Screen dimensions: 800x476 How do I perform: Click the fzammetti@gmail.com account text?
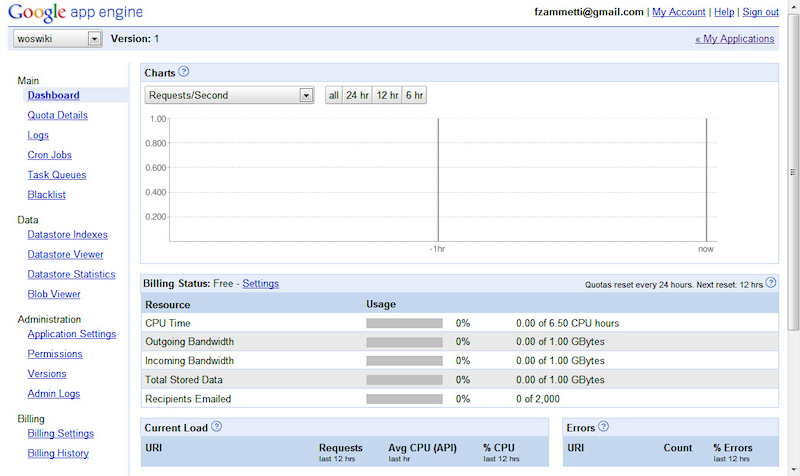589,12
